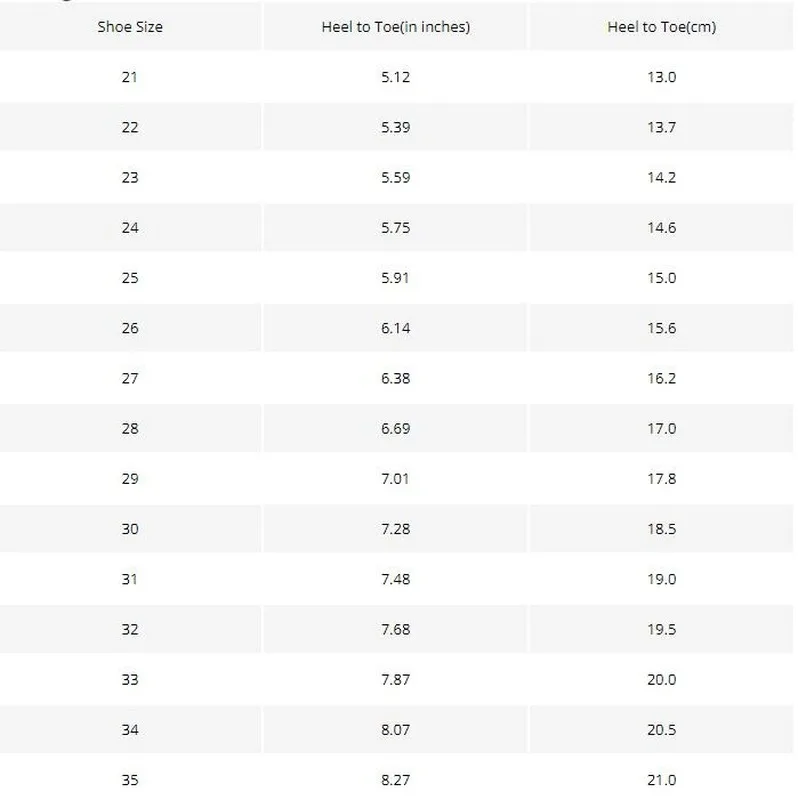This screenshot has height=800, width=798.
Task: Click the Shoe Size column header
Action: click(x=130, y=27)
